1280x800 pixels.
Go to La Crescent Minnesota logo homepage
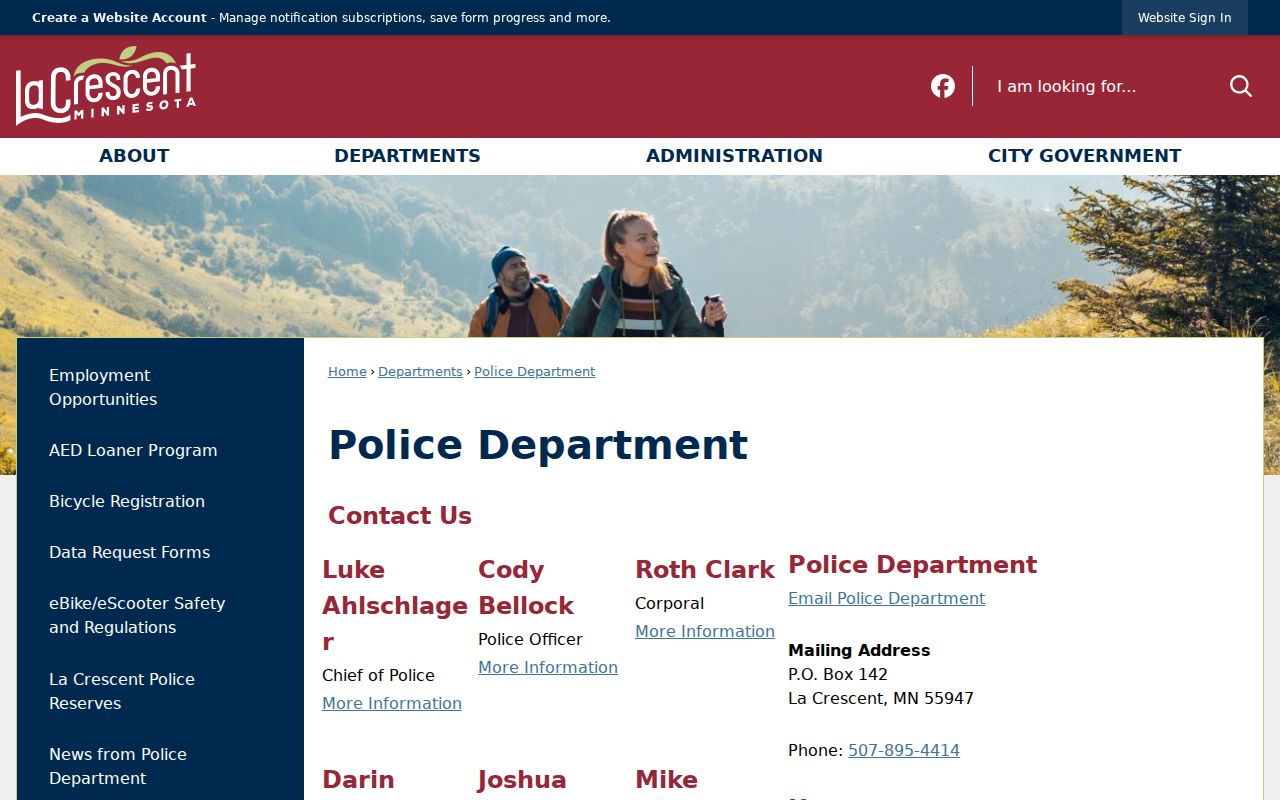[106, 86]
